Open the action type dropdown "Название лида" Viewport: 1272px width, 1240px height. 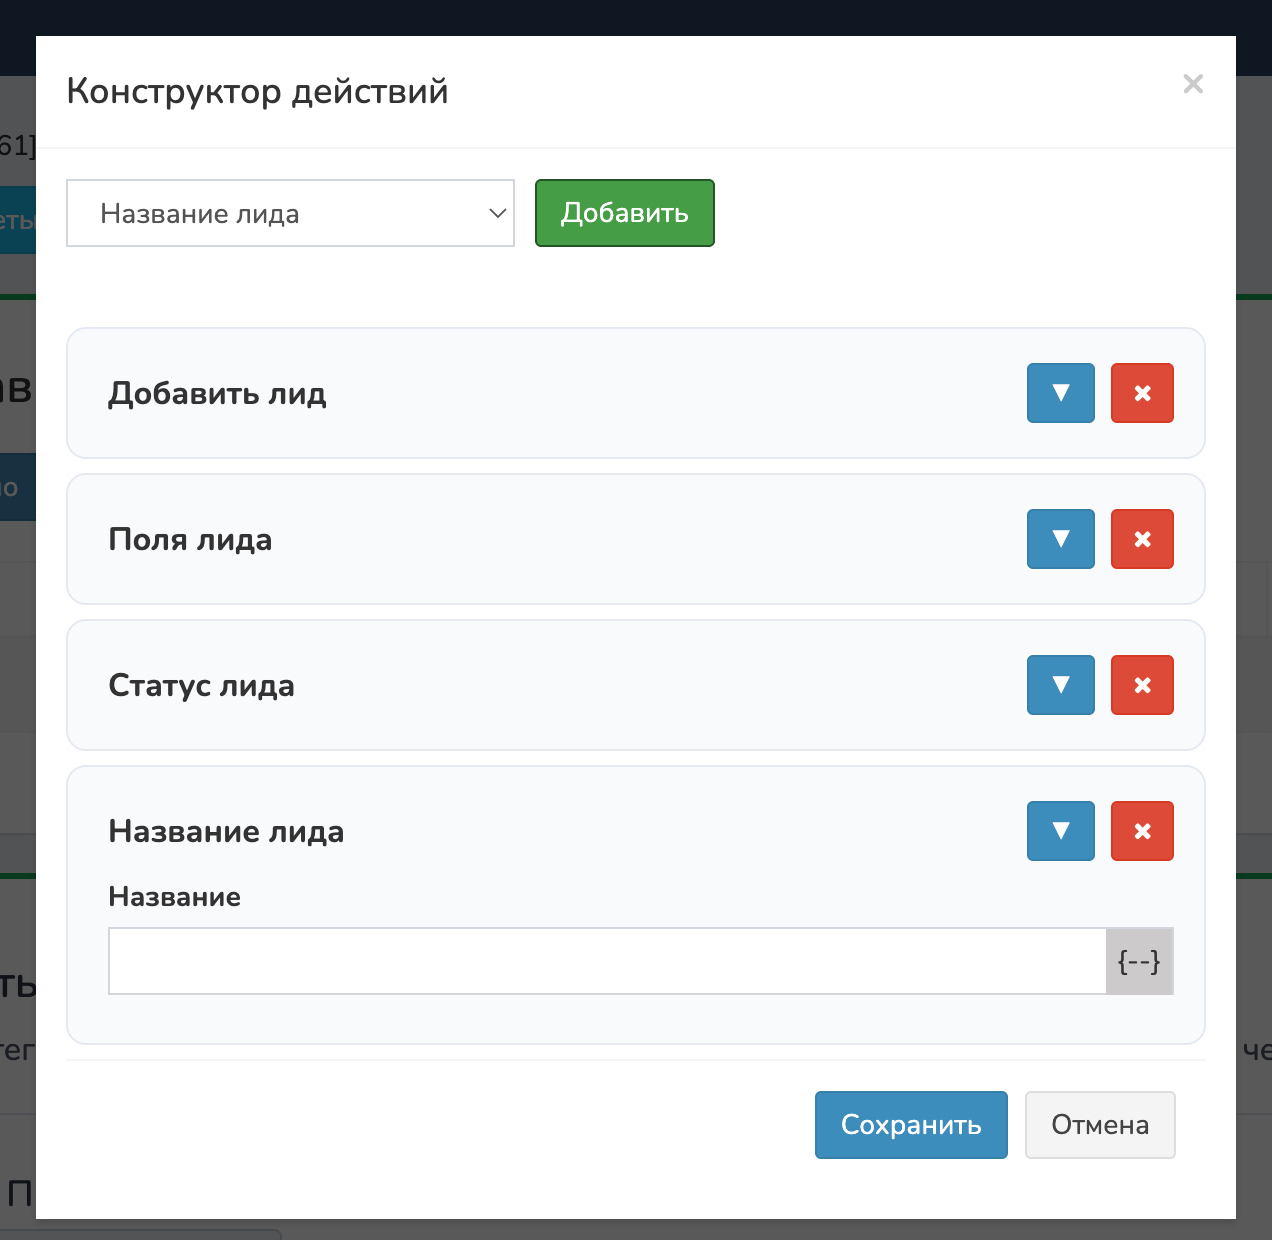290,213
